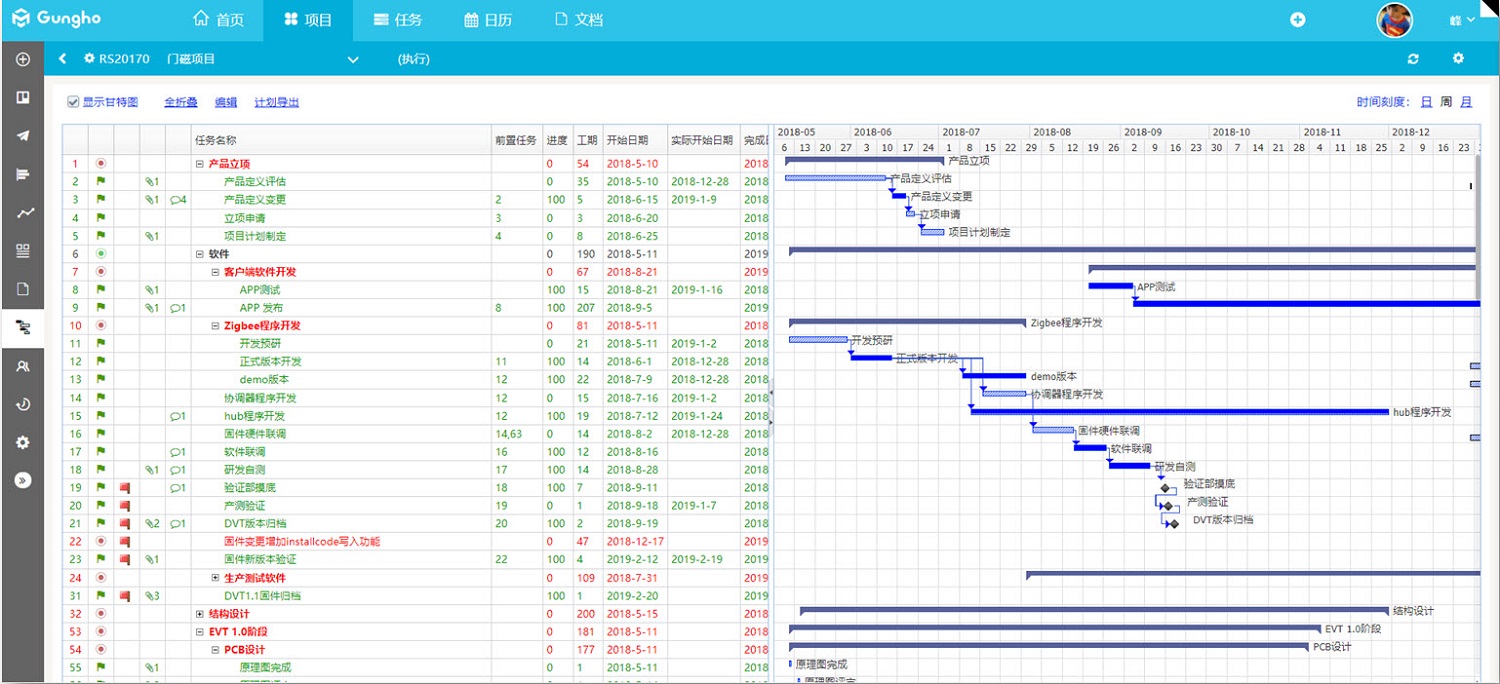Select the sidebar settings gear icon
This screenshot has width=1500, height=684.
coord(22,443)
